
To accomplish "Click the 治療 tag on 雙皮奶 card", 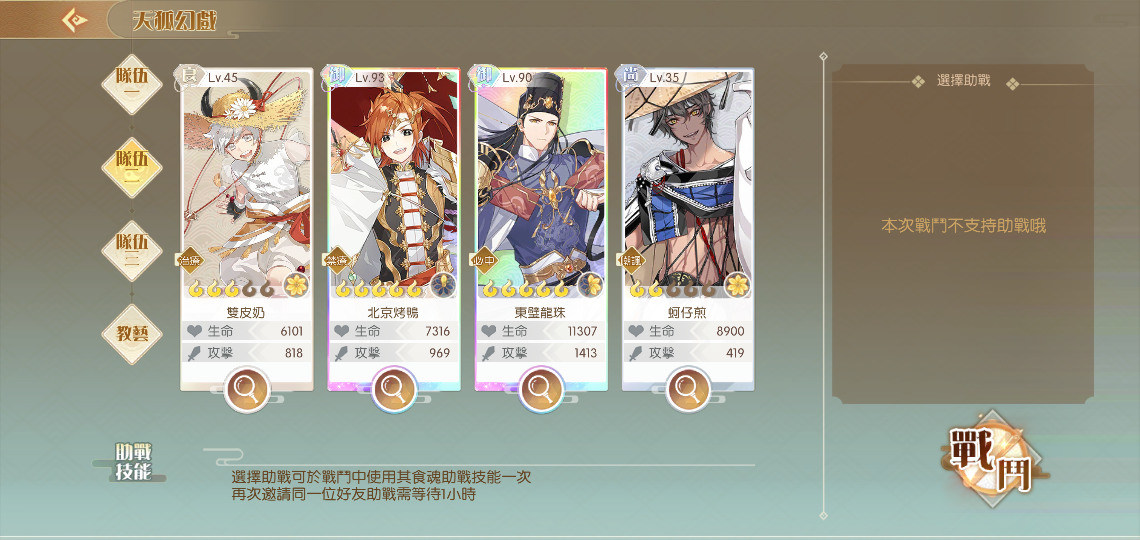I will [x=190, y=260].
